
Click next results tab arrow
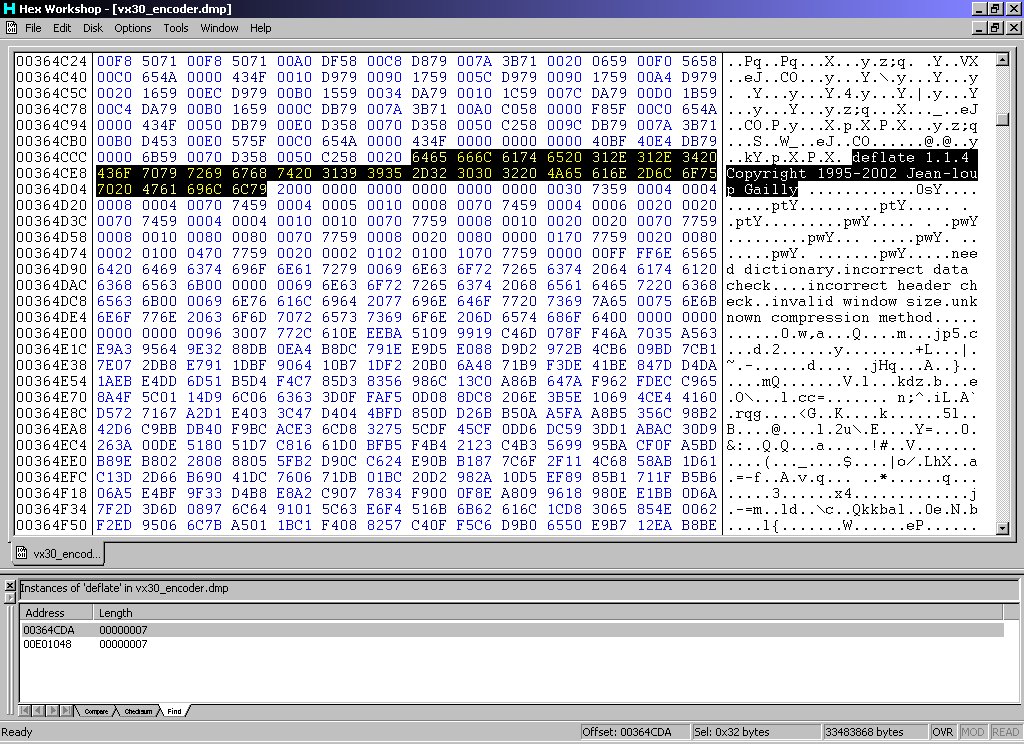[52, 711]
